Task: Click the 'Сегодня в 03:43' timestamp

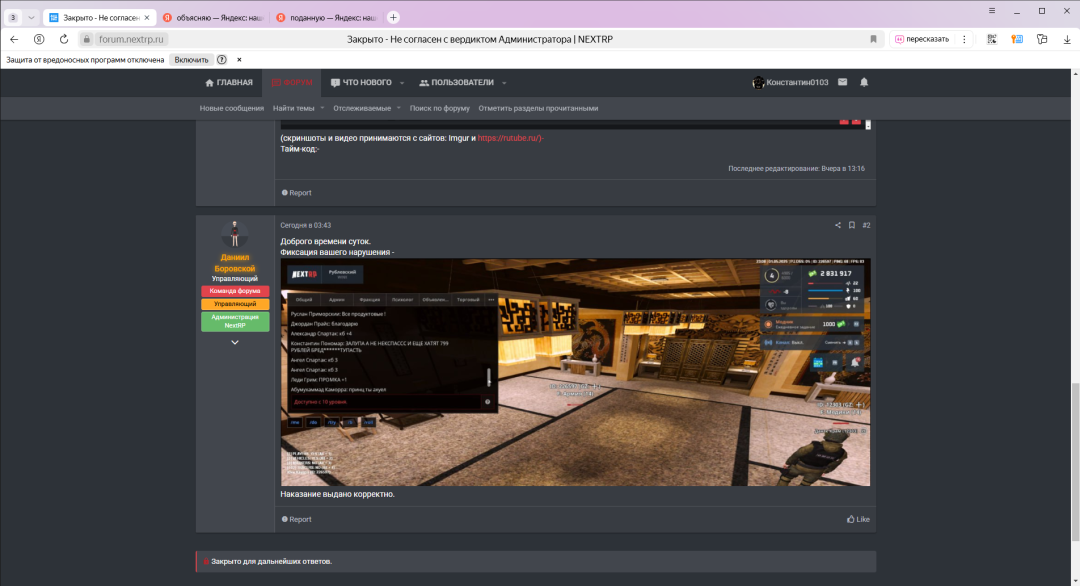Action: coord(306,225)
